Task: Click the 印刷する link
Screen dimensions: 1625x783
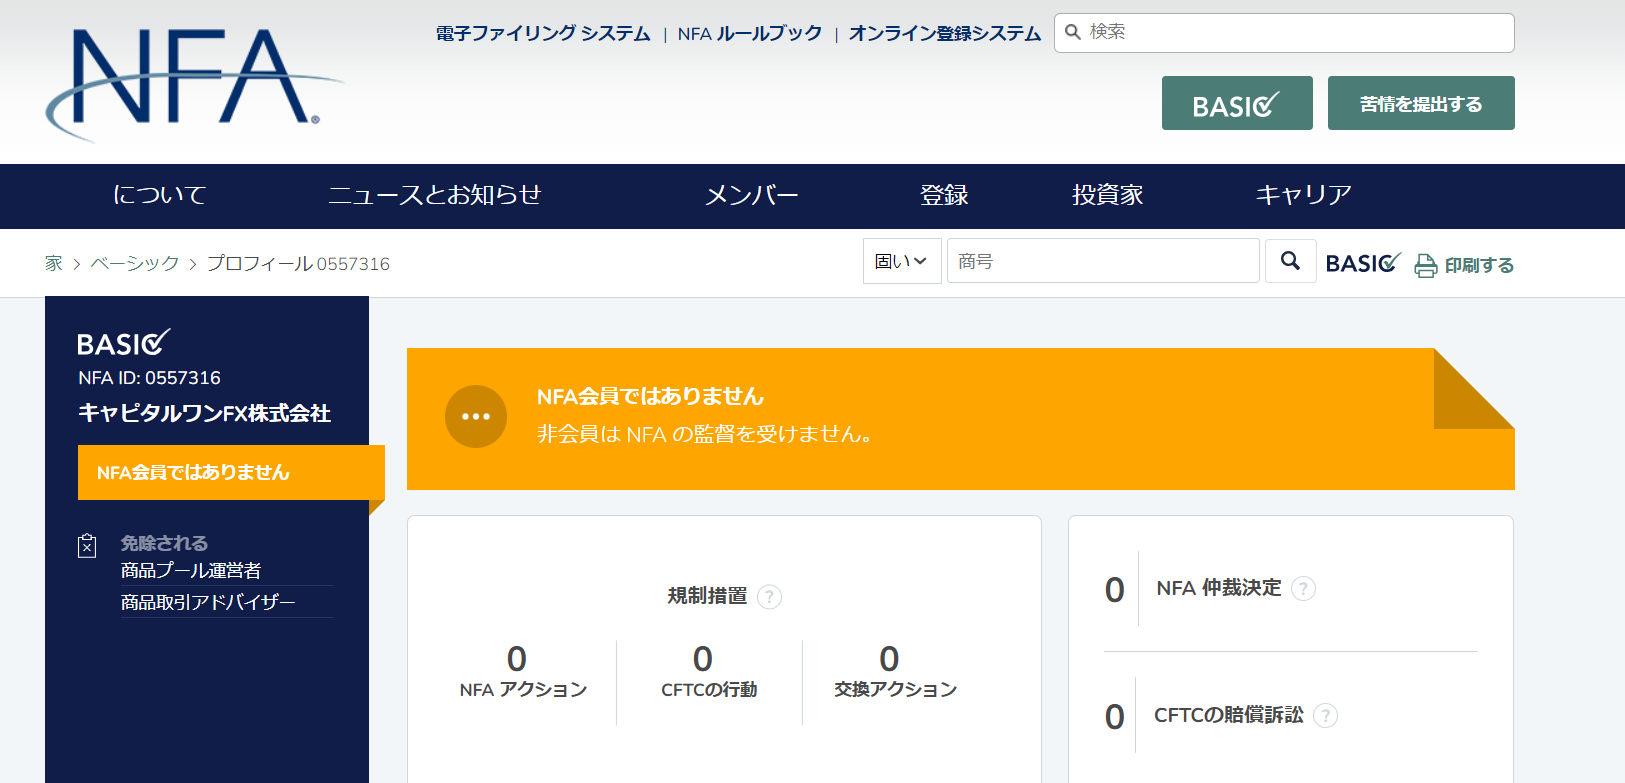Action: point(1479,265)
